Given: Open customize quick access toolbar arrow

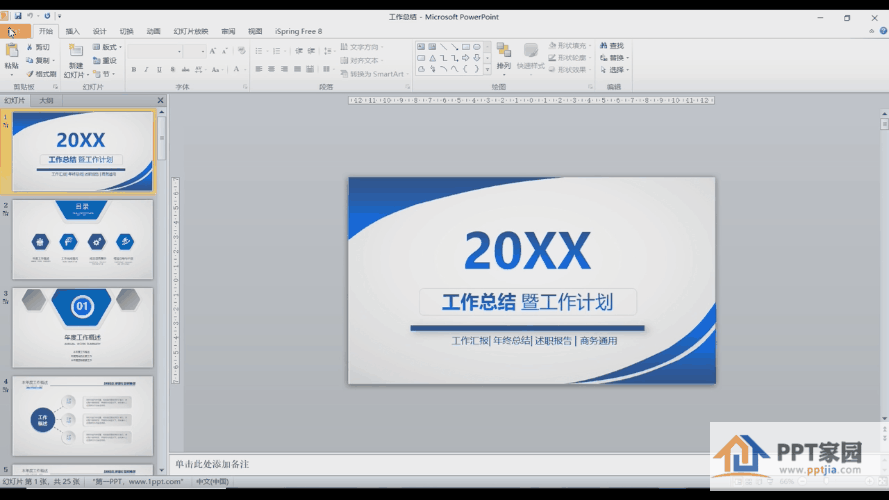Looking at the screenshot, I should 60,16.
